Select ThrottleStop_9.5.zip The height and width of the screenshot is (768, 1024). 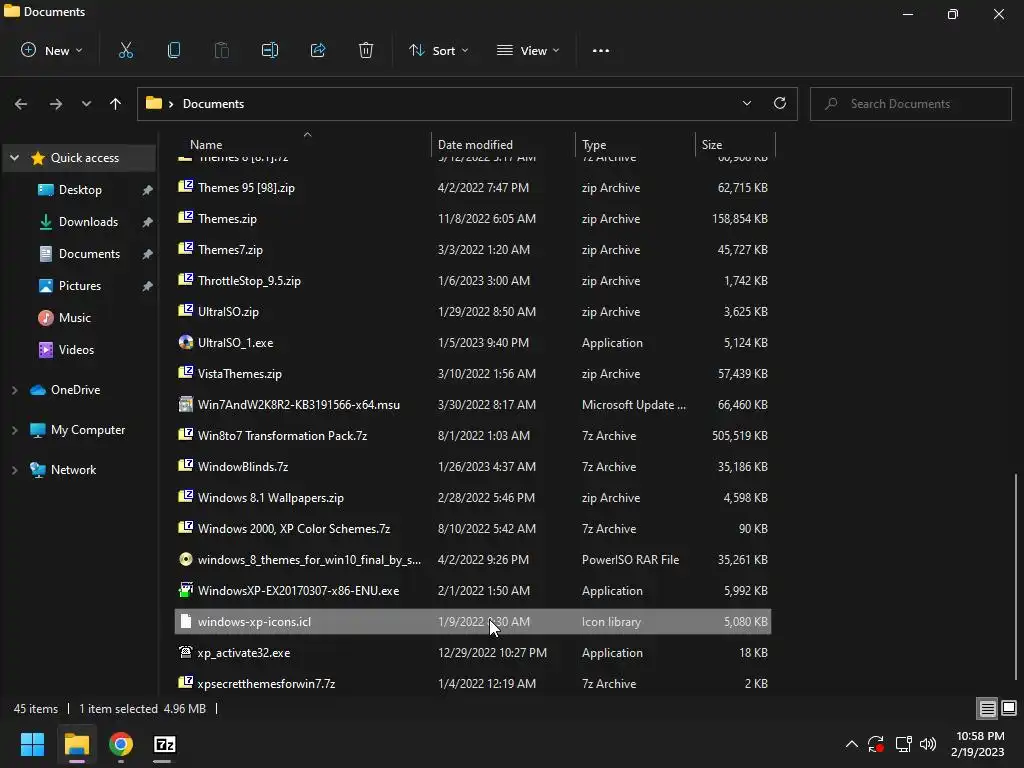tap(473, 280)
